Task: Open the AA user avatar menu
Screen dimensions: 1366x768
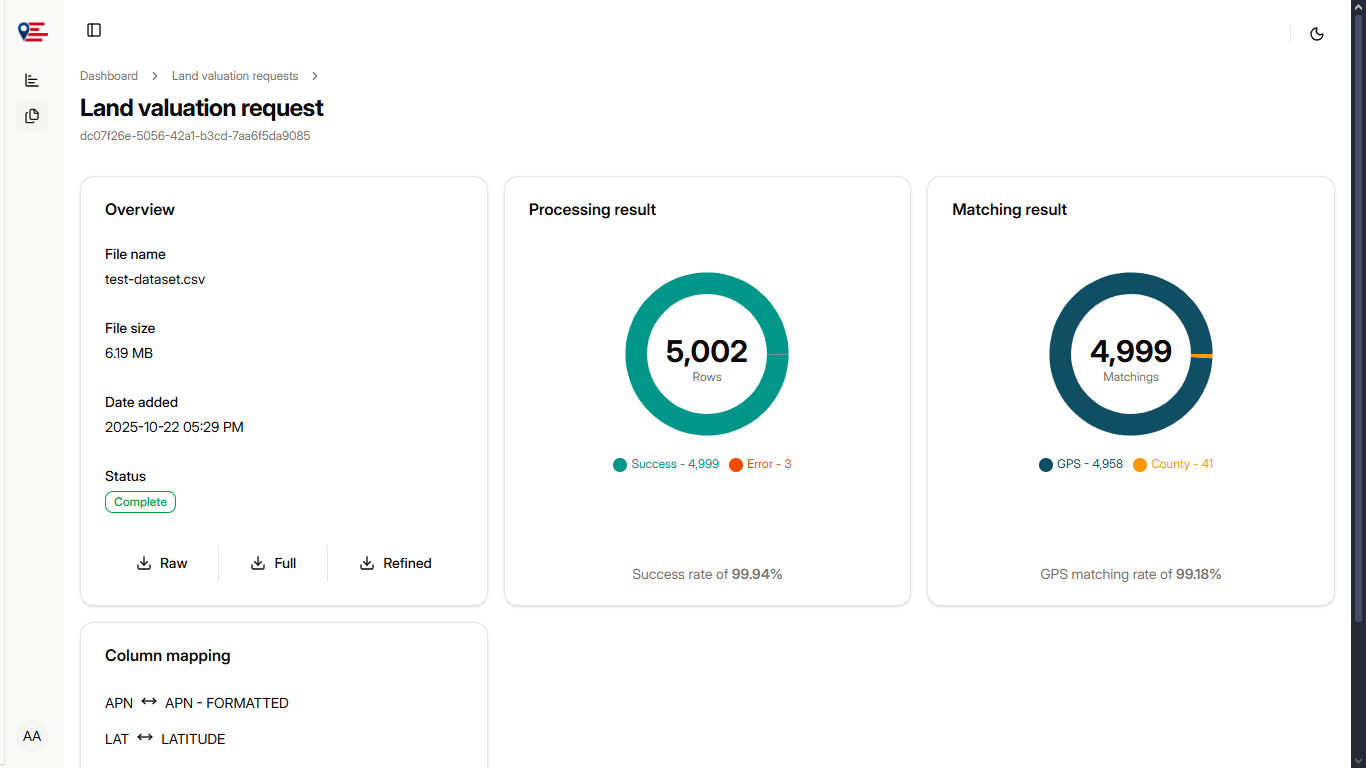Action: pos(32,737)
